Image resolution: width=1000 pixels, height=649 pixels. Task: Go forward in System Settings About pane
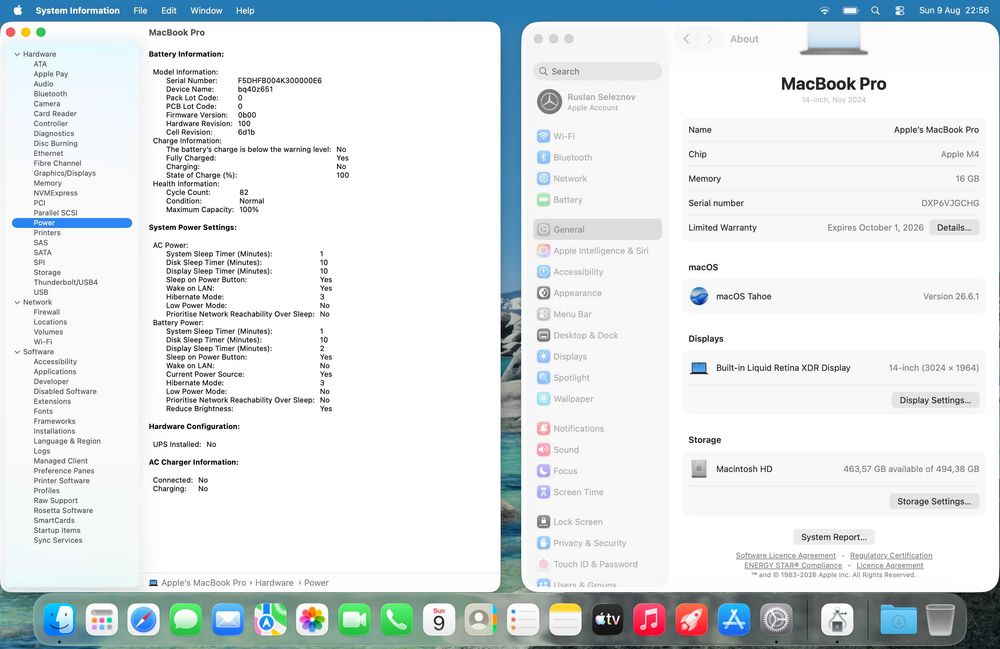pos(709,39)
